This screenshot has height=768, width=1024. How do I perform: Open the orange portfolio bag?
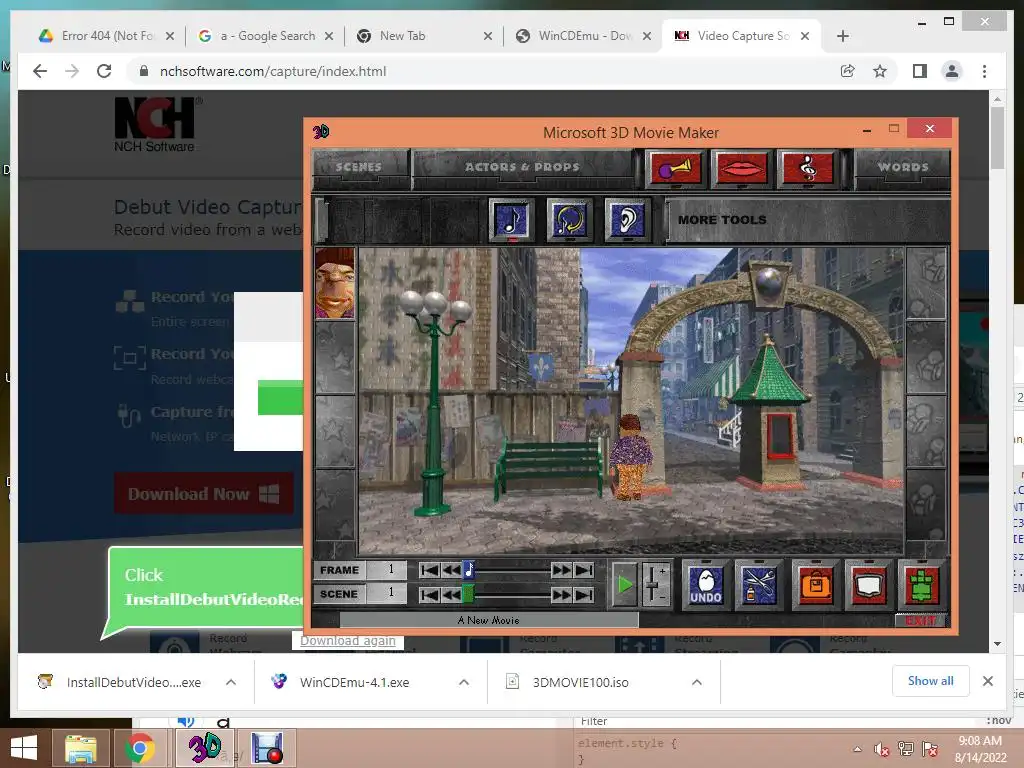pyautogui.click(x=816, y=584)
